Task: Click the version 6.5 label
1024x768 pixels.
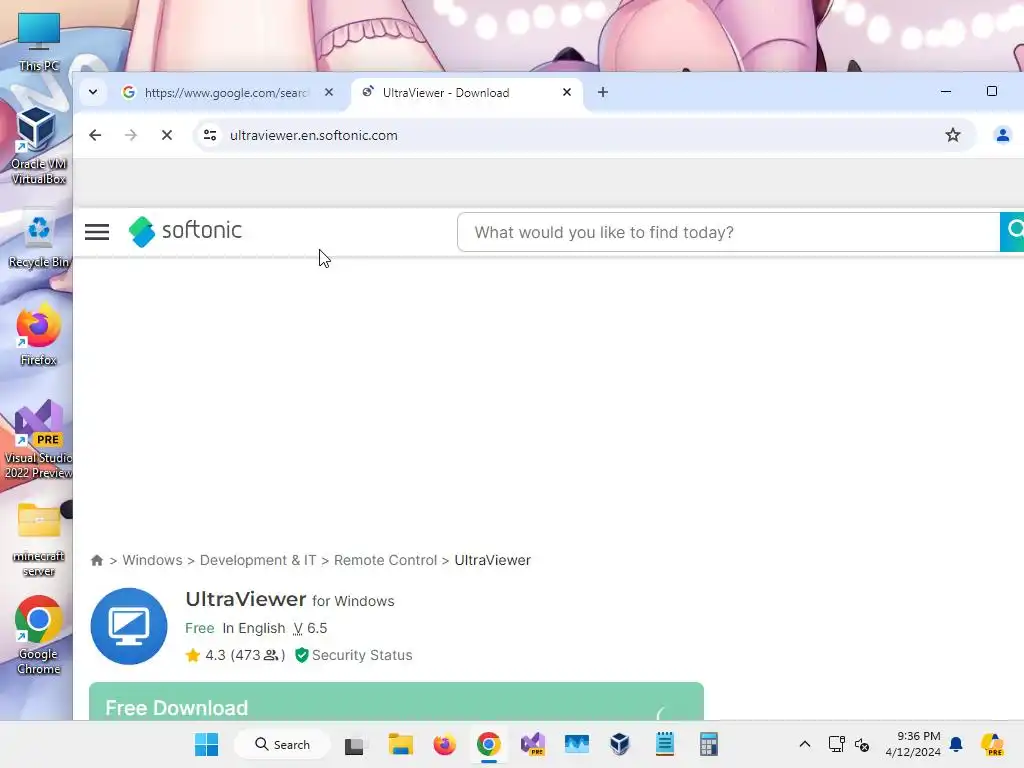Action: [310, 628]
